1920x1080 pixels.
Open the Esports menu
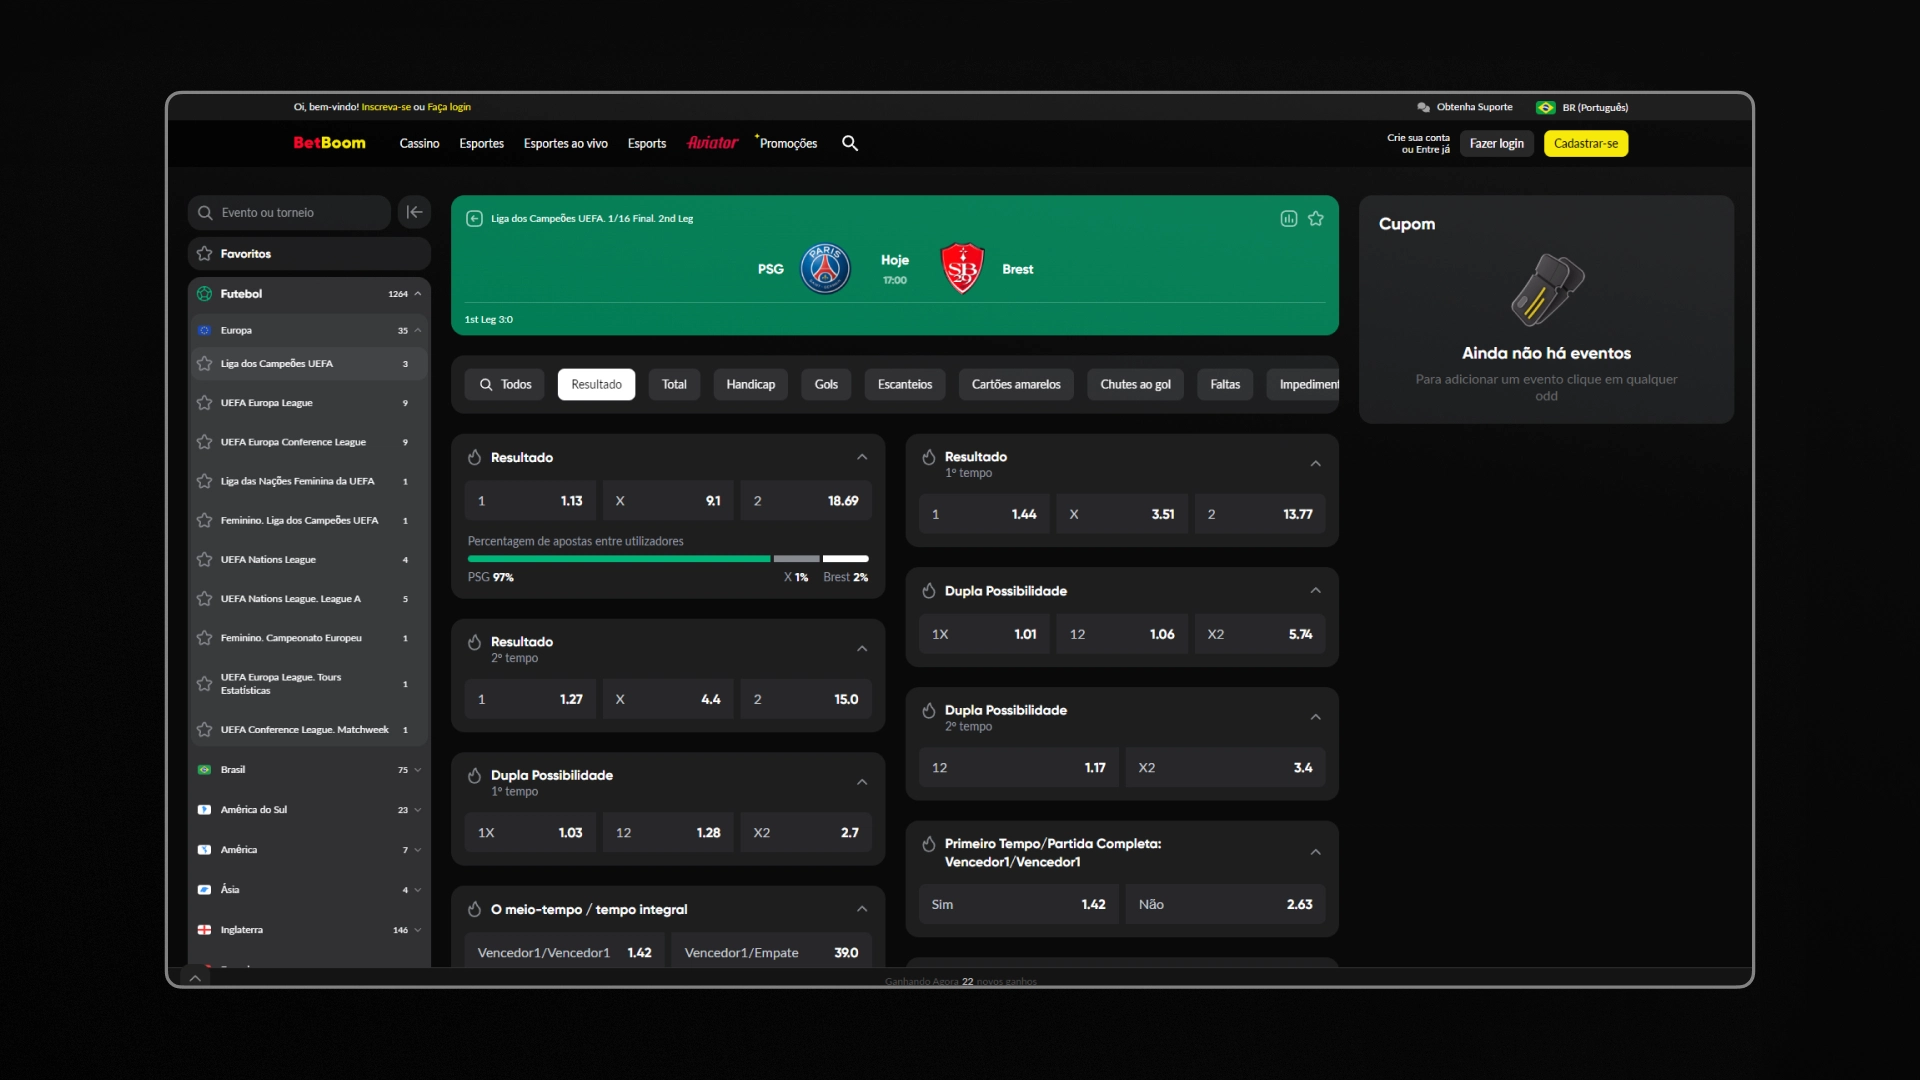(647, 143)
